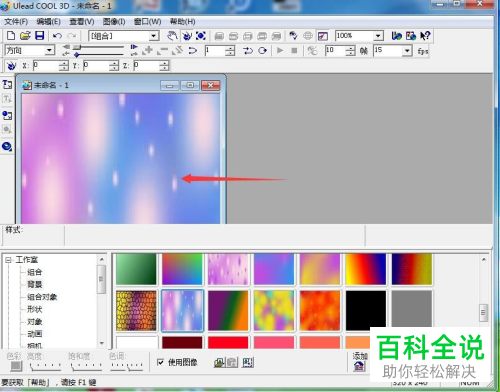Select 组合 in the studio tree
Screen dimensions: 500x392
[x=34, y=272]
